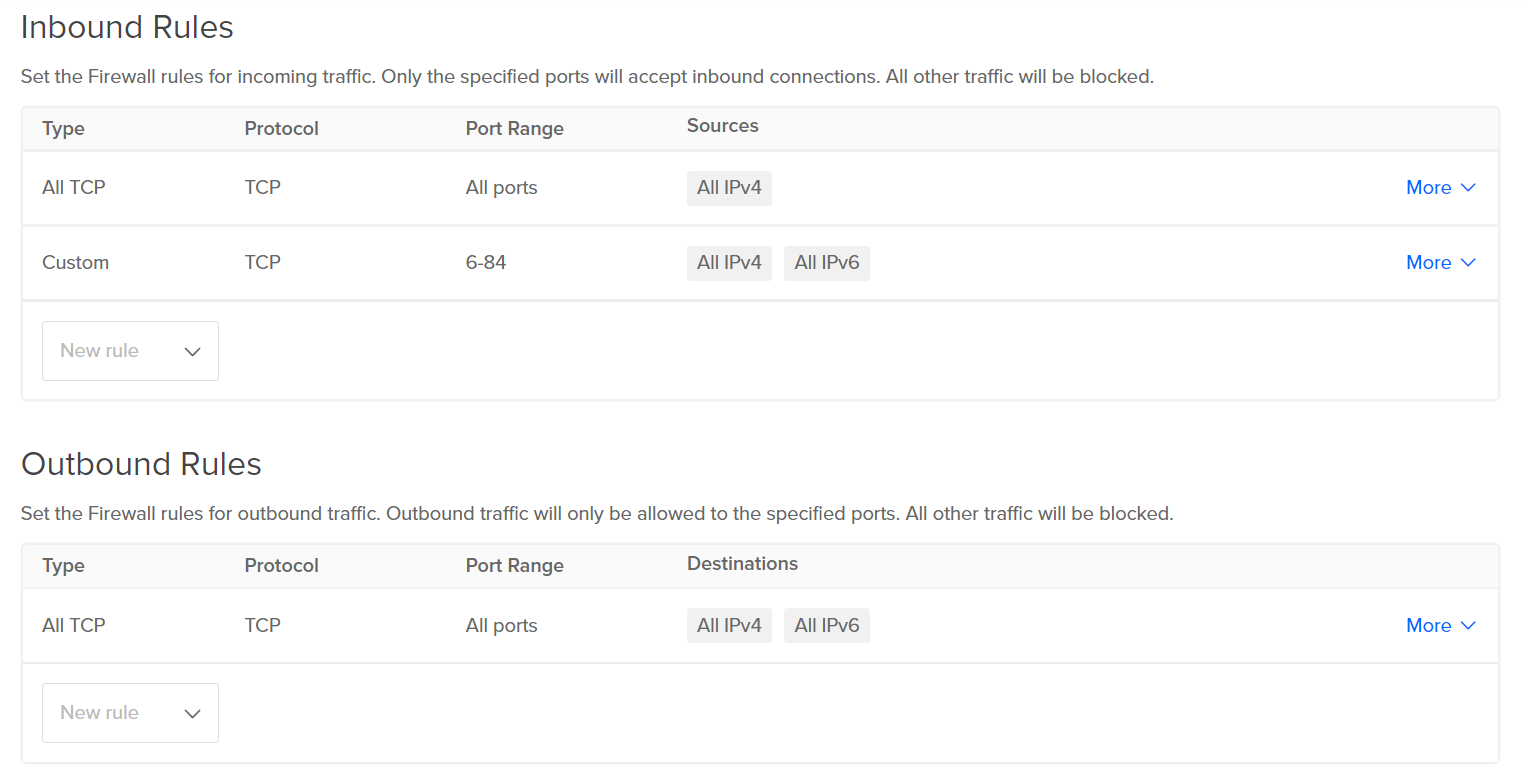
Task: Click All IPv4 tag in the Custom rule row
Action: coord(729,263)
